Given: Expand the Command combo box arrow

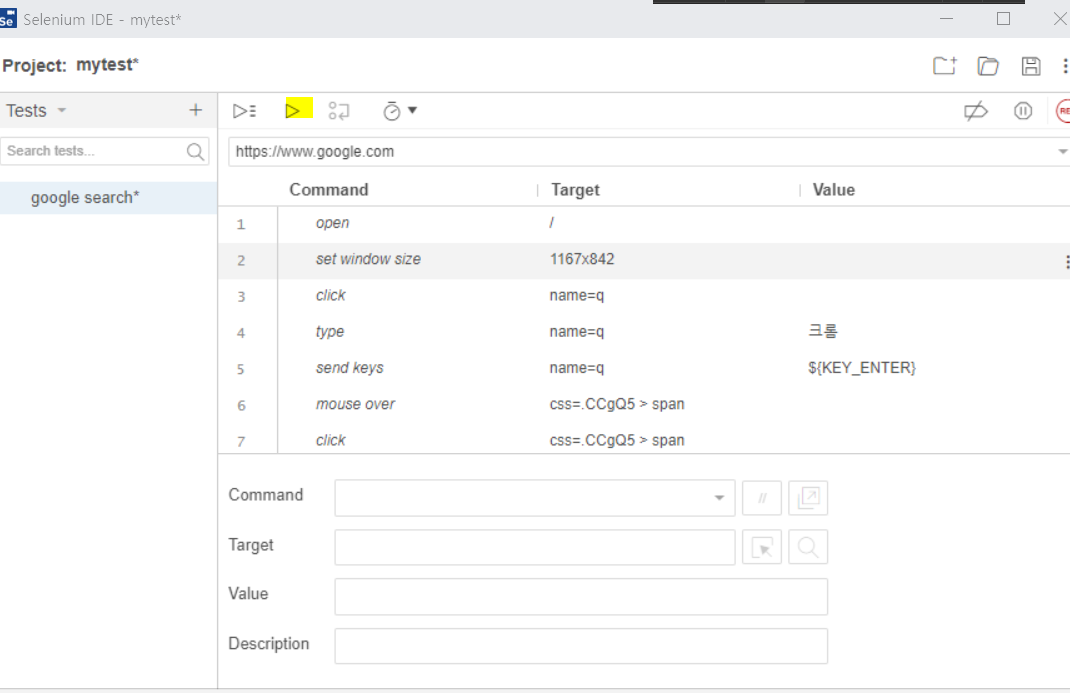Looking at the screenshot, I should click(x=718, y=498).
